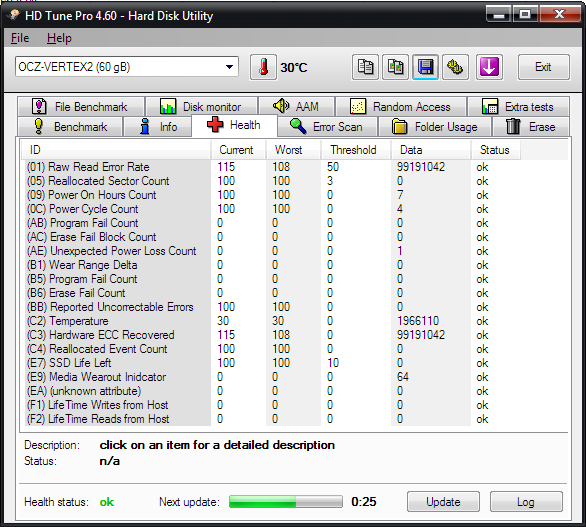Click the 30°C temperature reading
The width and height of the screenshot is (586, 527).
tap(294, 68)
